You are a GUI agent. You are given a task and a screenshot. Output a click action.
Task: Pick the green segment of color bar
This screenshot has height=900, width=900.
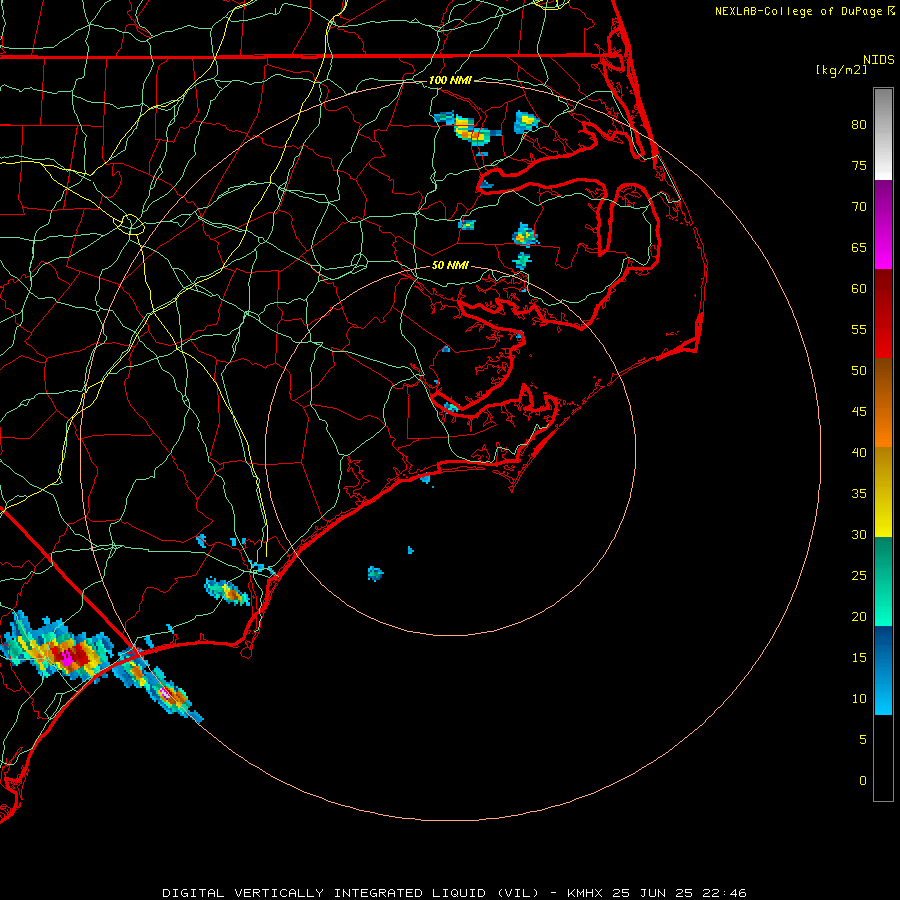883,581
